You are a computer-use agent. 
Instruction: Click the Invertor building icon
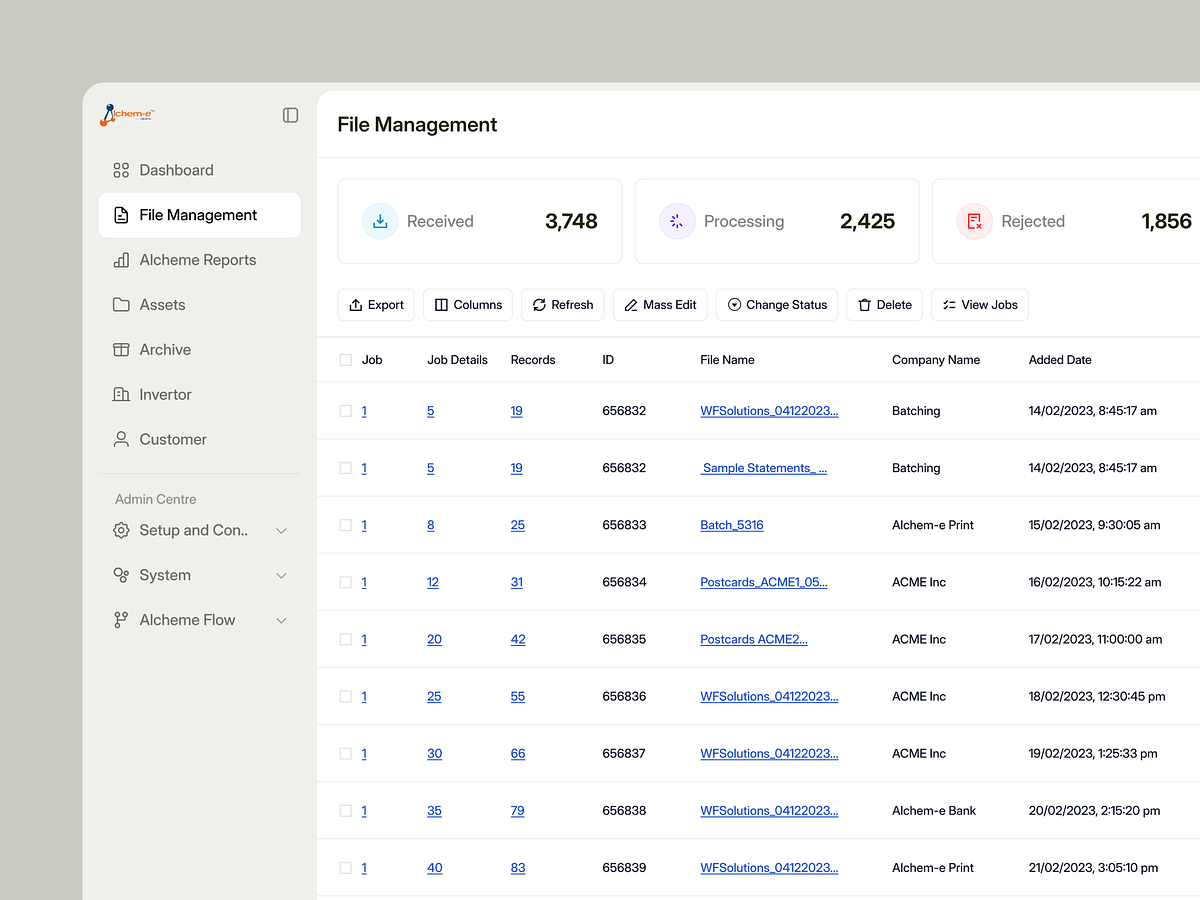(x=121, y=395)
